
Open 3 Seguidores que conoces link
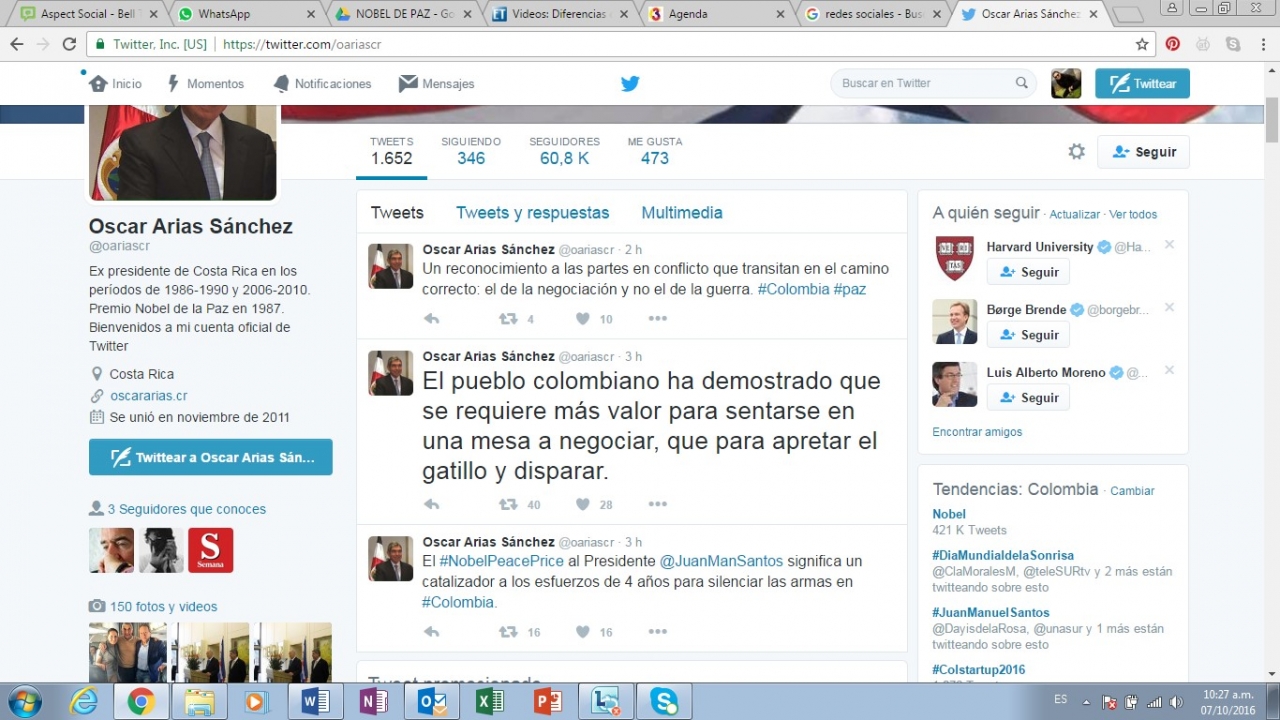click(186, 509)
